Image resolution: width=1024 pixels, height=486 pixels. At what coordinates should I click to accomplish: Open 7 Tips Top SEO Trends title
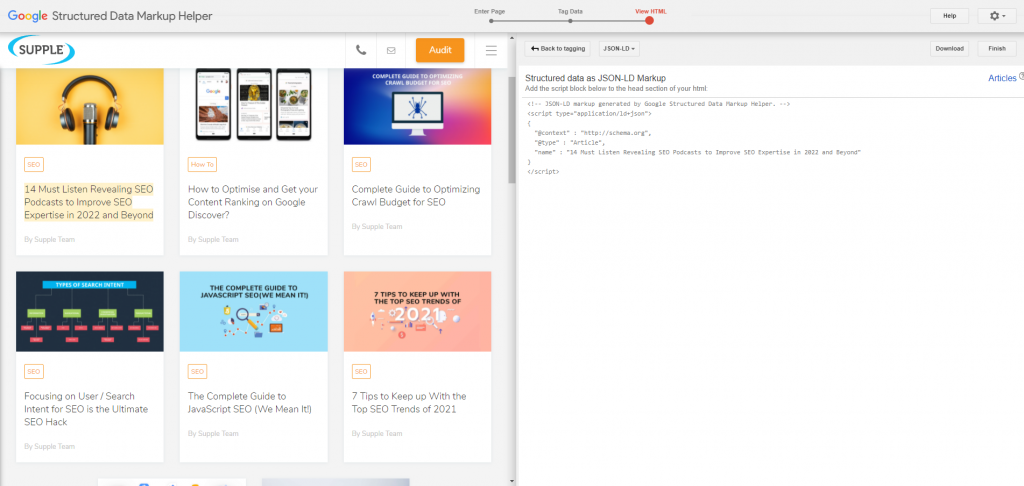click(409, 402)
